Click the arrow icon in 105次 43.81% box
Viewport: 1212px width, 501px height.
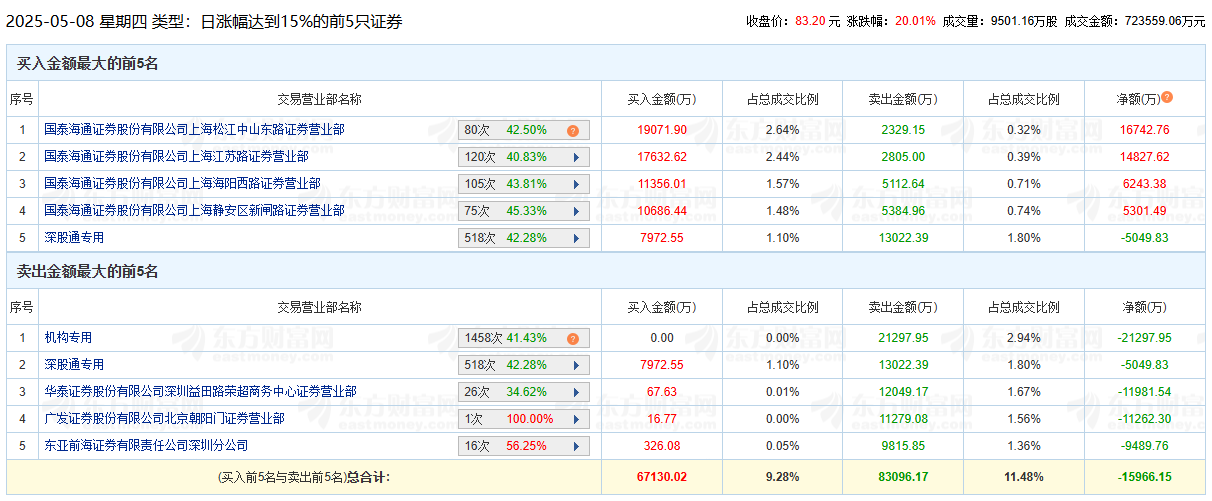(575, 184)
